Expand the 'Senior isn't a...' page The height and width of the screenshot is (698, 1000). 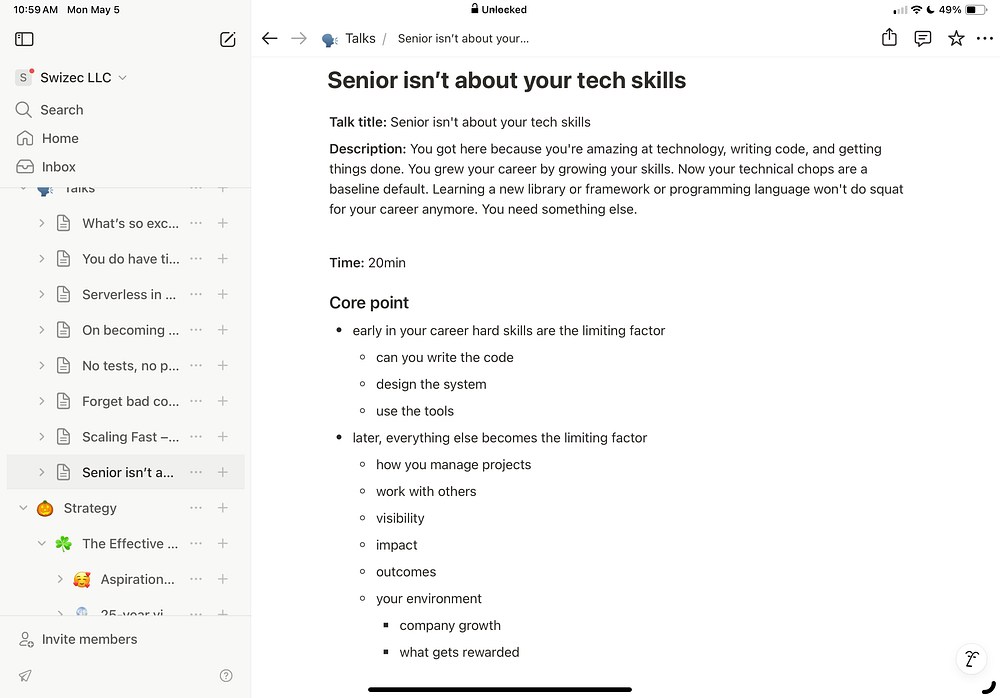pyautogui.click(x=41, y=472)
